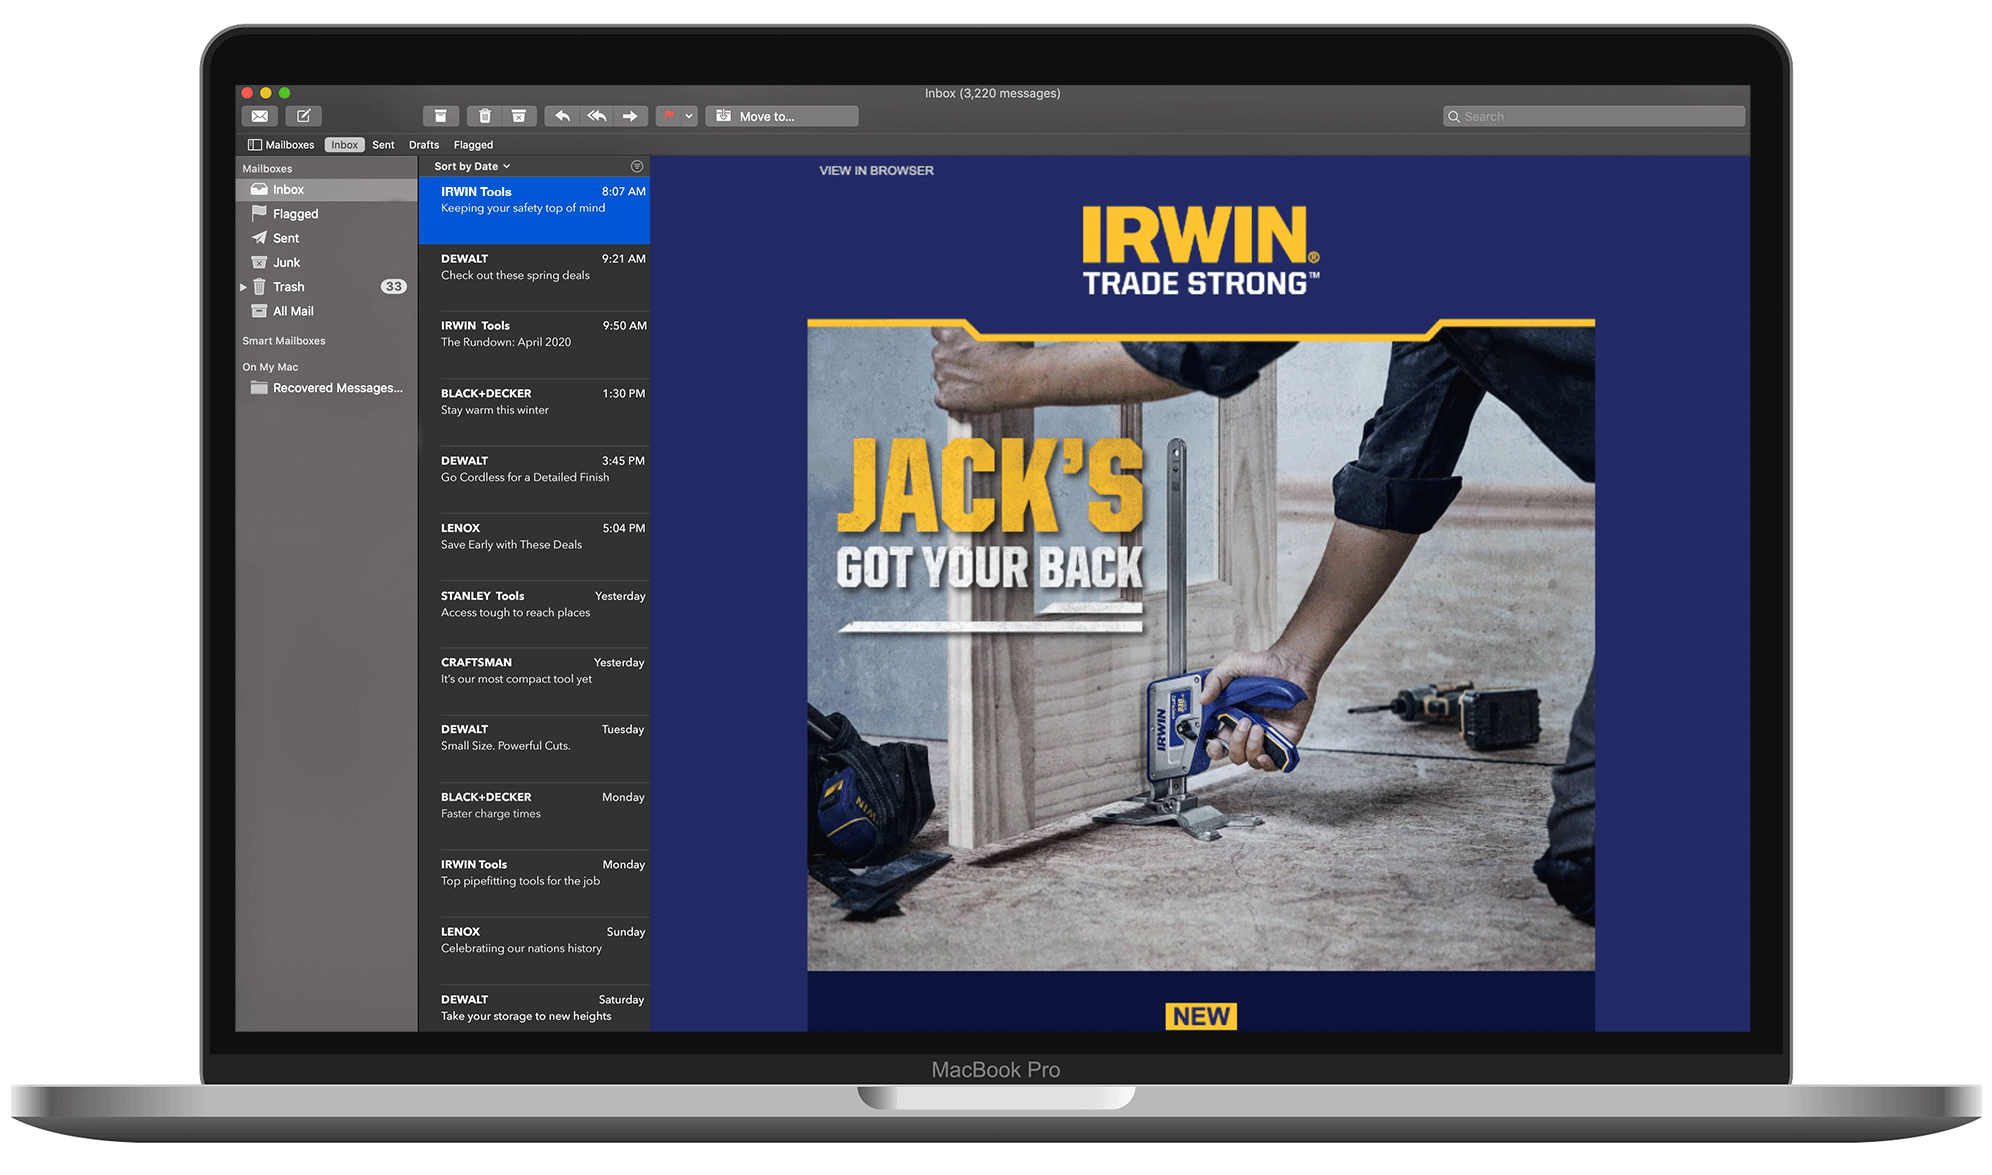Click the Get Mail envelope icon
The height and width of the screenshot is (1175, 1992).
pos(259,116)
